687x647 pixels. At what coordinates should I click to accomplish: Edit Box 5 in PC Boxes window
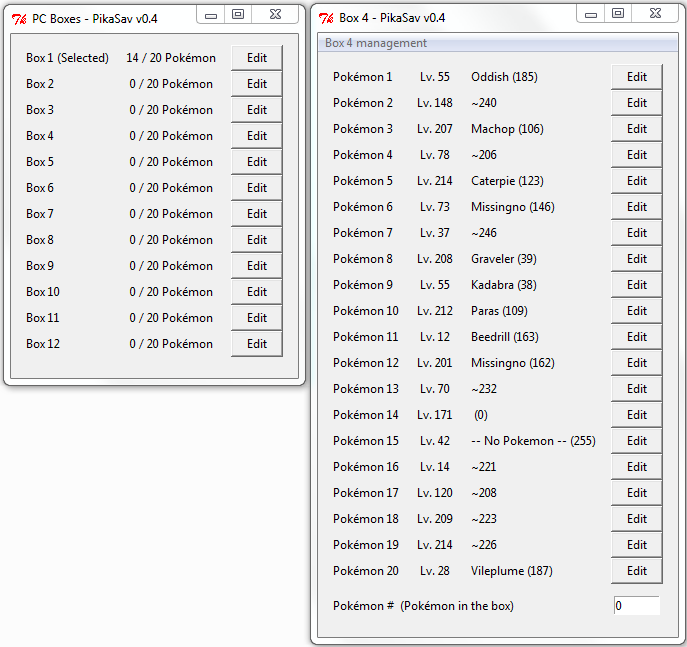pos(257,162)
